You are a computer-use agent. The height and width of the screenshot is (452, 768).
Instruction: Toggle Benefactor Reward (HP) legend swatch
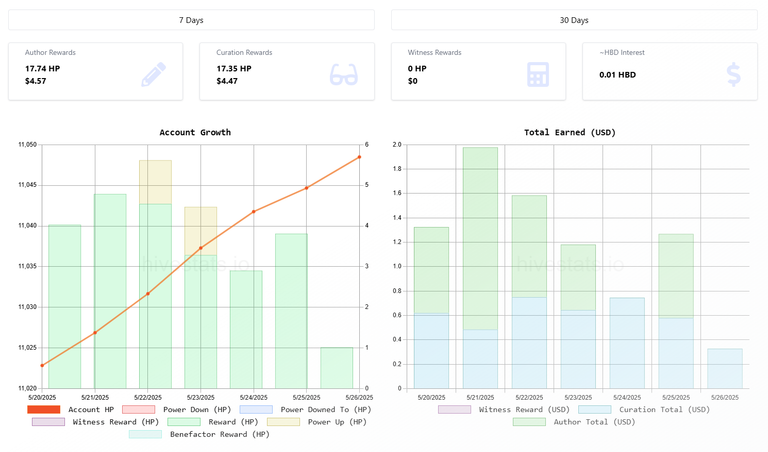145,434
